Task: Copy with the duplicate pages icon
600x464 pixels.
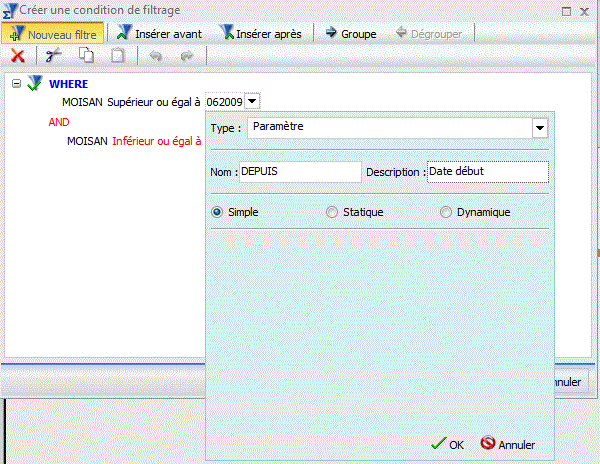Action: 86,55
